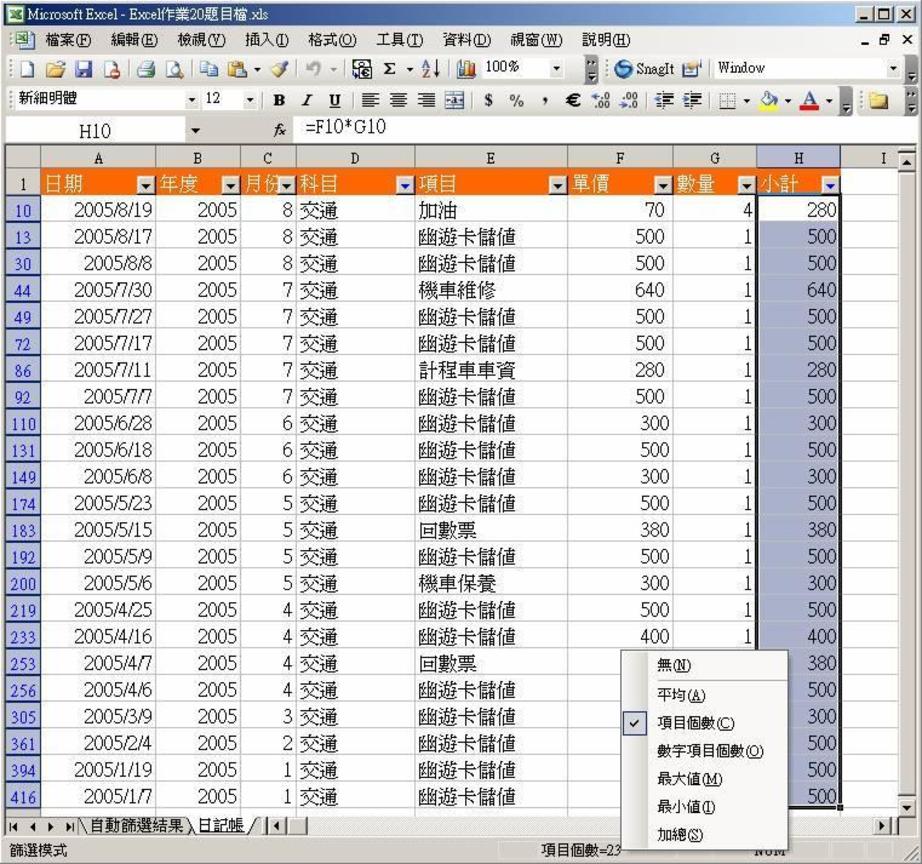The image size is (922, 864).
Task: Click the AutoSum sigma icon
Action: click(x=390, y=69)
